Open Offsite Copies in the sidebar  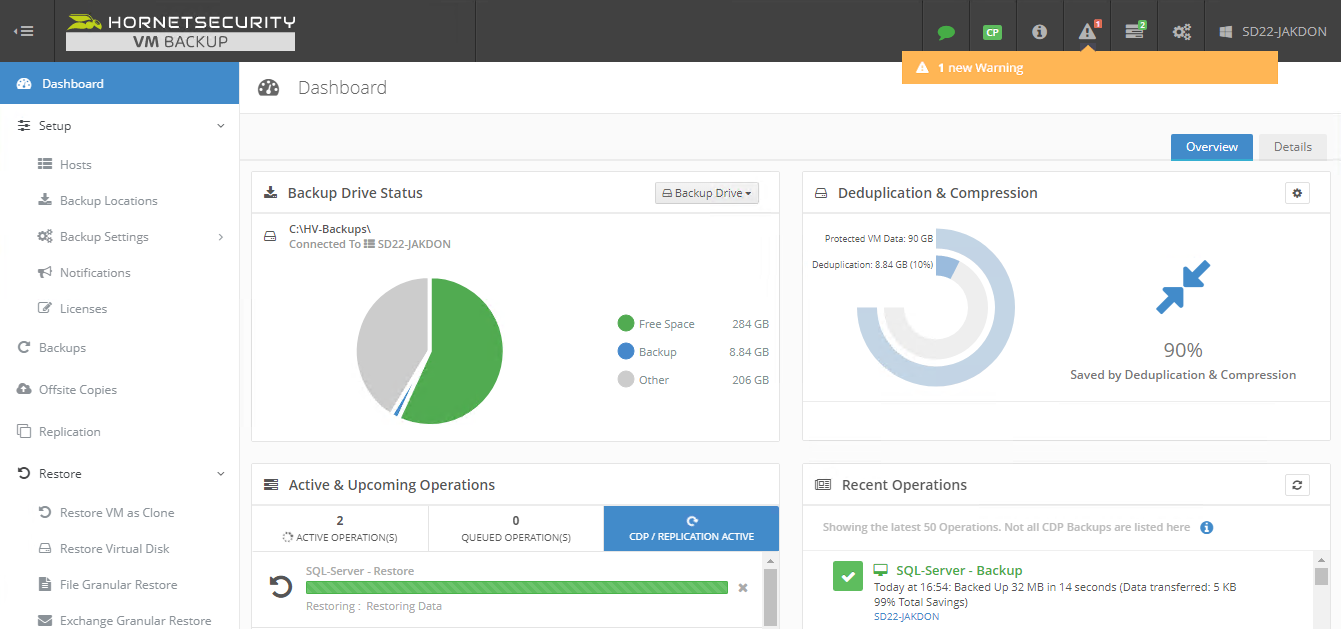78,390
